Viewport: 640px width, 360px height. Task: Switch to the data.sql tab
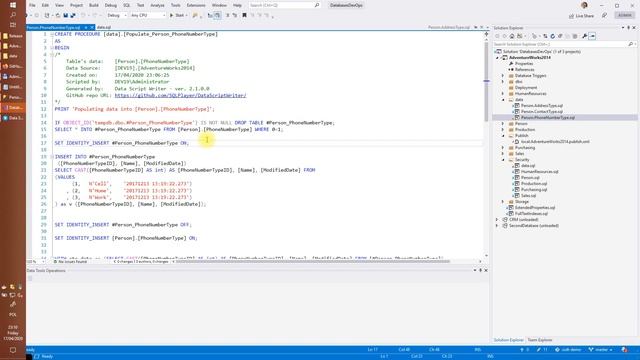tap(104, 27)
